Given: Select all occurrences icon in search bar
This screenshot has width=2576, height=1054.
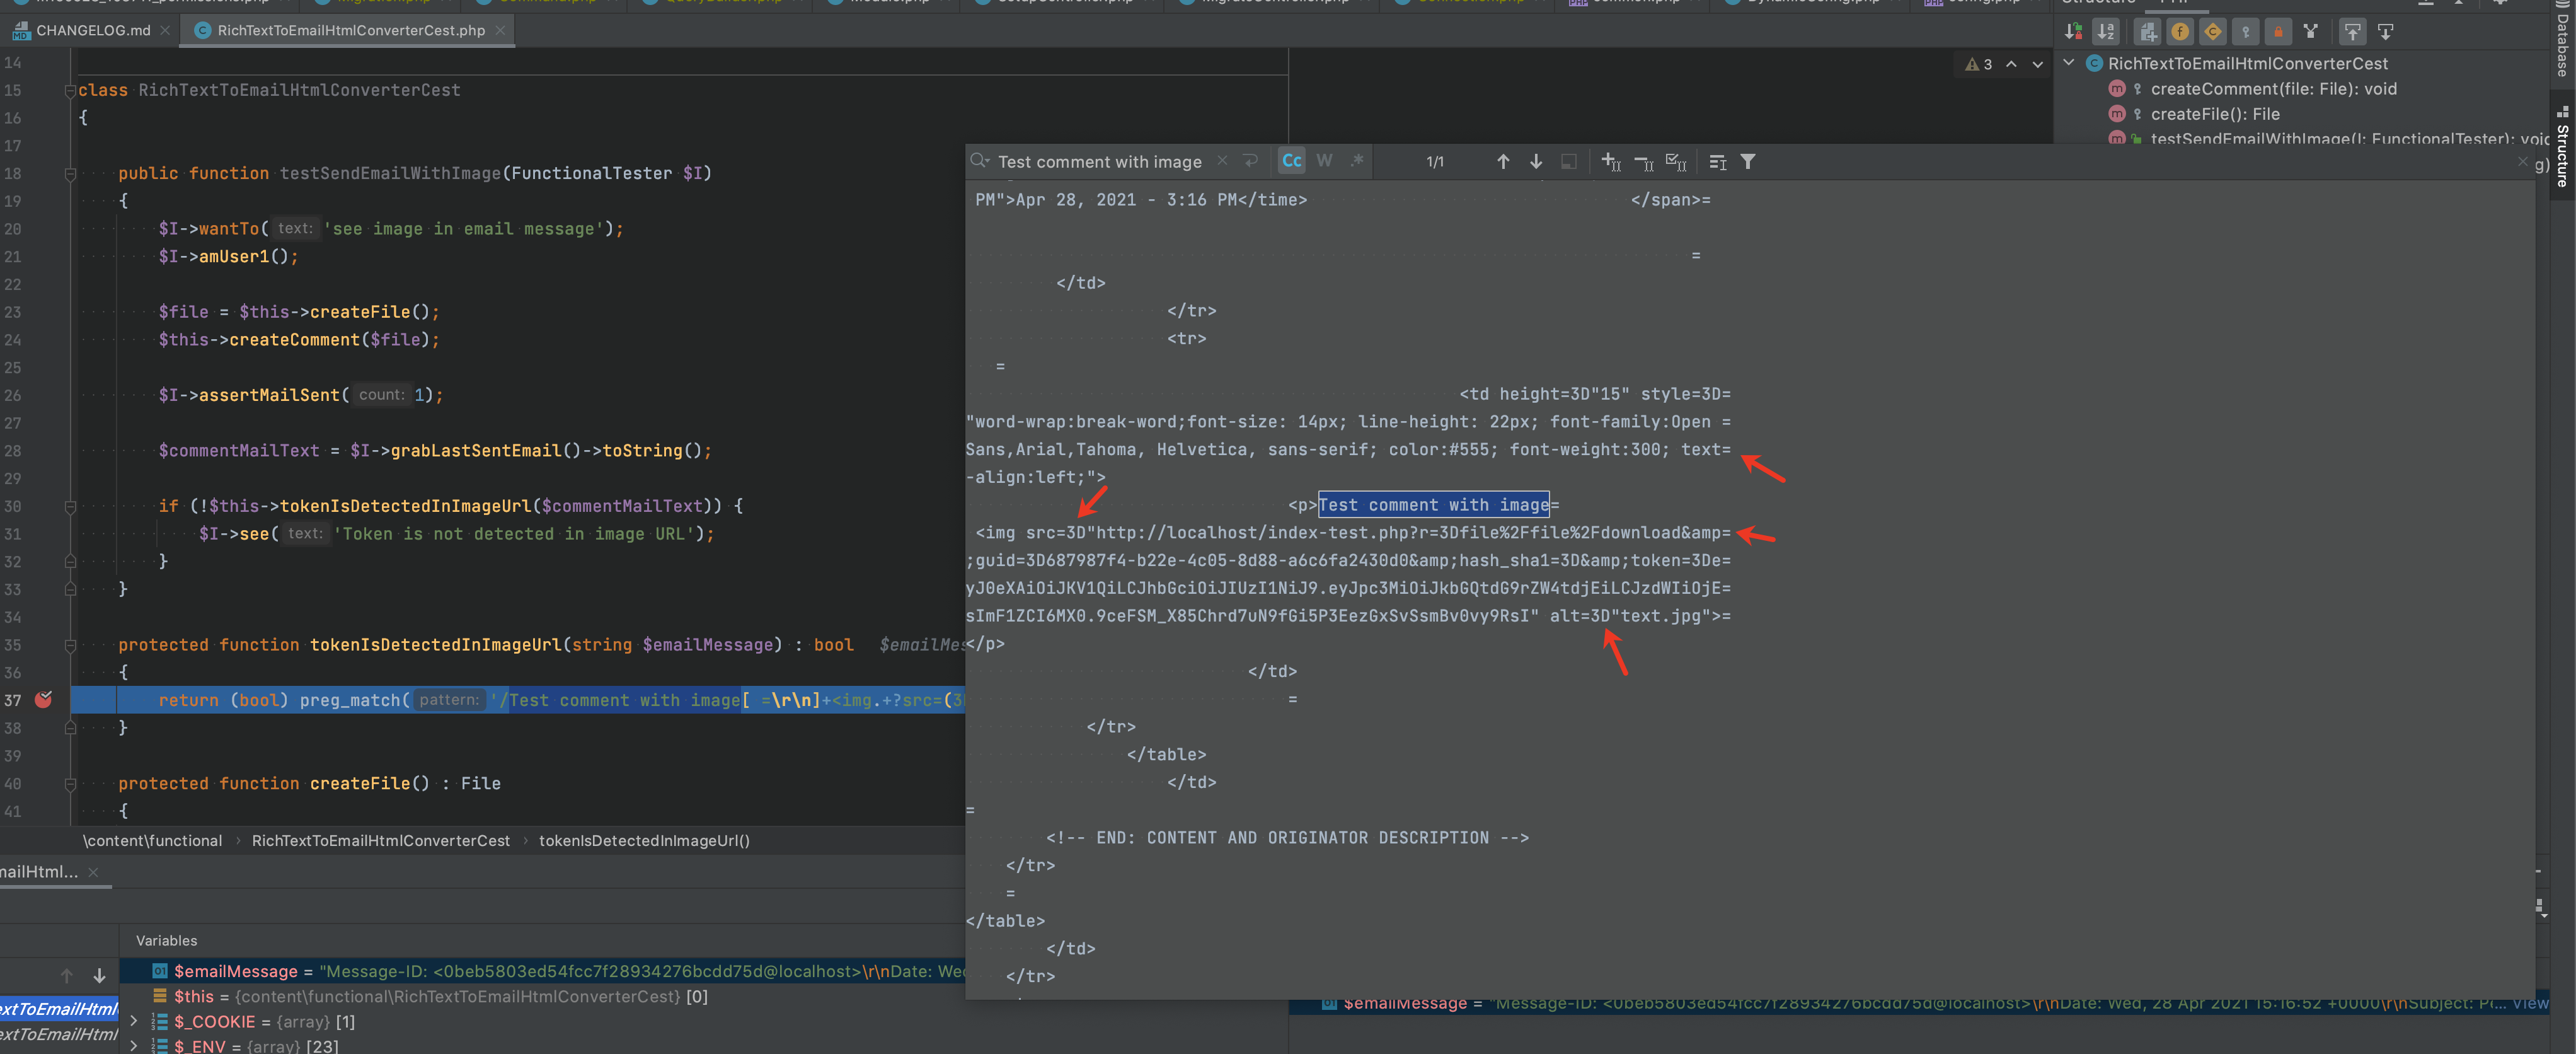Looking at the screenshot, I should click(x=1677, y=162).
